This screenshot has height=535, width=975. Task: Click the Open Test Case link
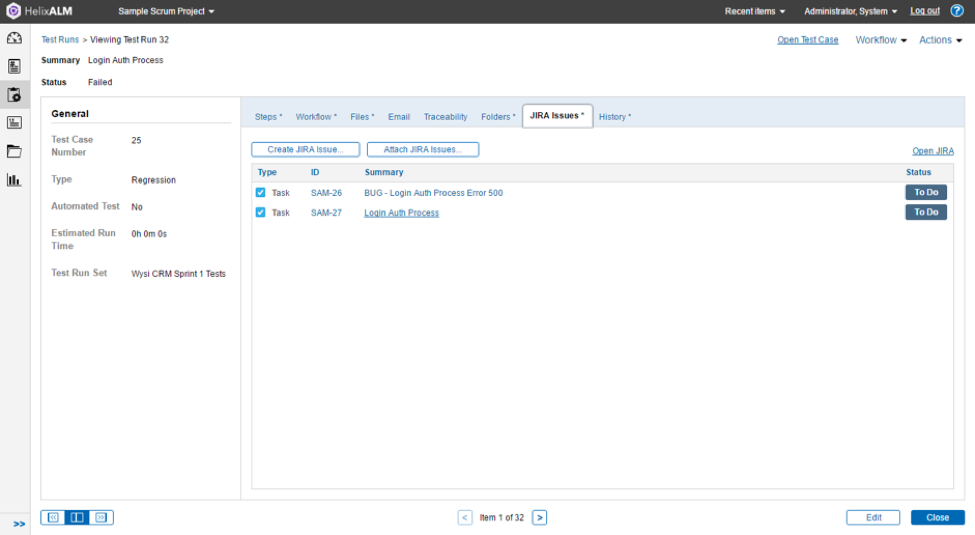point(807,40)
